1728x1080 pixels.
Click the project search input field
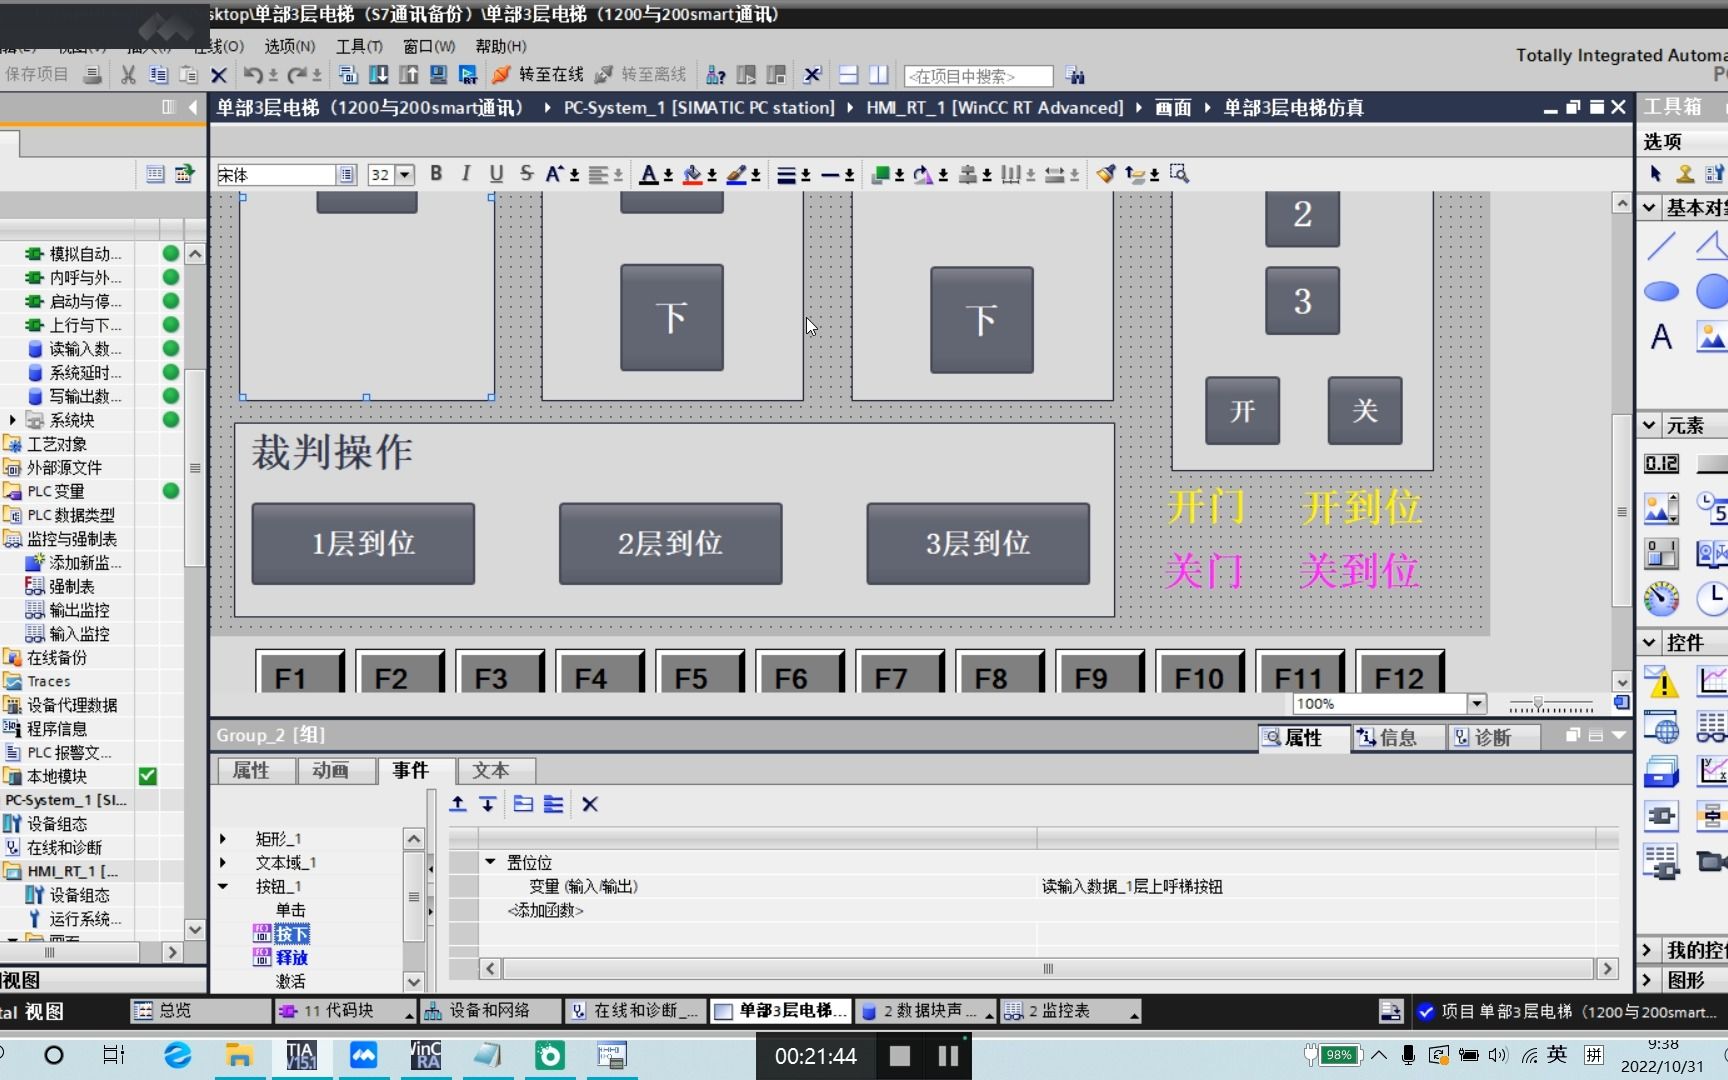click(978, 76)
